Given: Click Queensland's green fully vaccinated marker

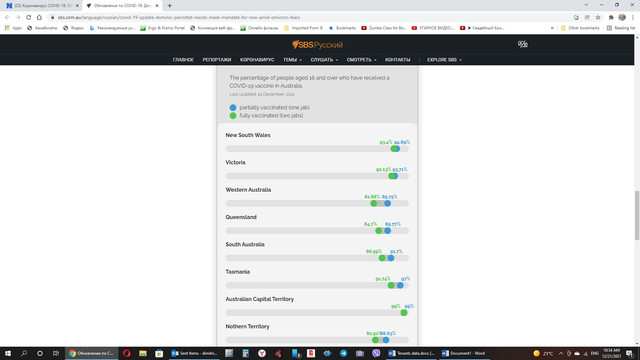Looking at the screenshot, I should click(x=379, y=231).
